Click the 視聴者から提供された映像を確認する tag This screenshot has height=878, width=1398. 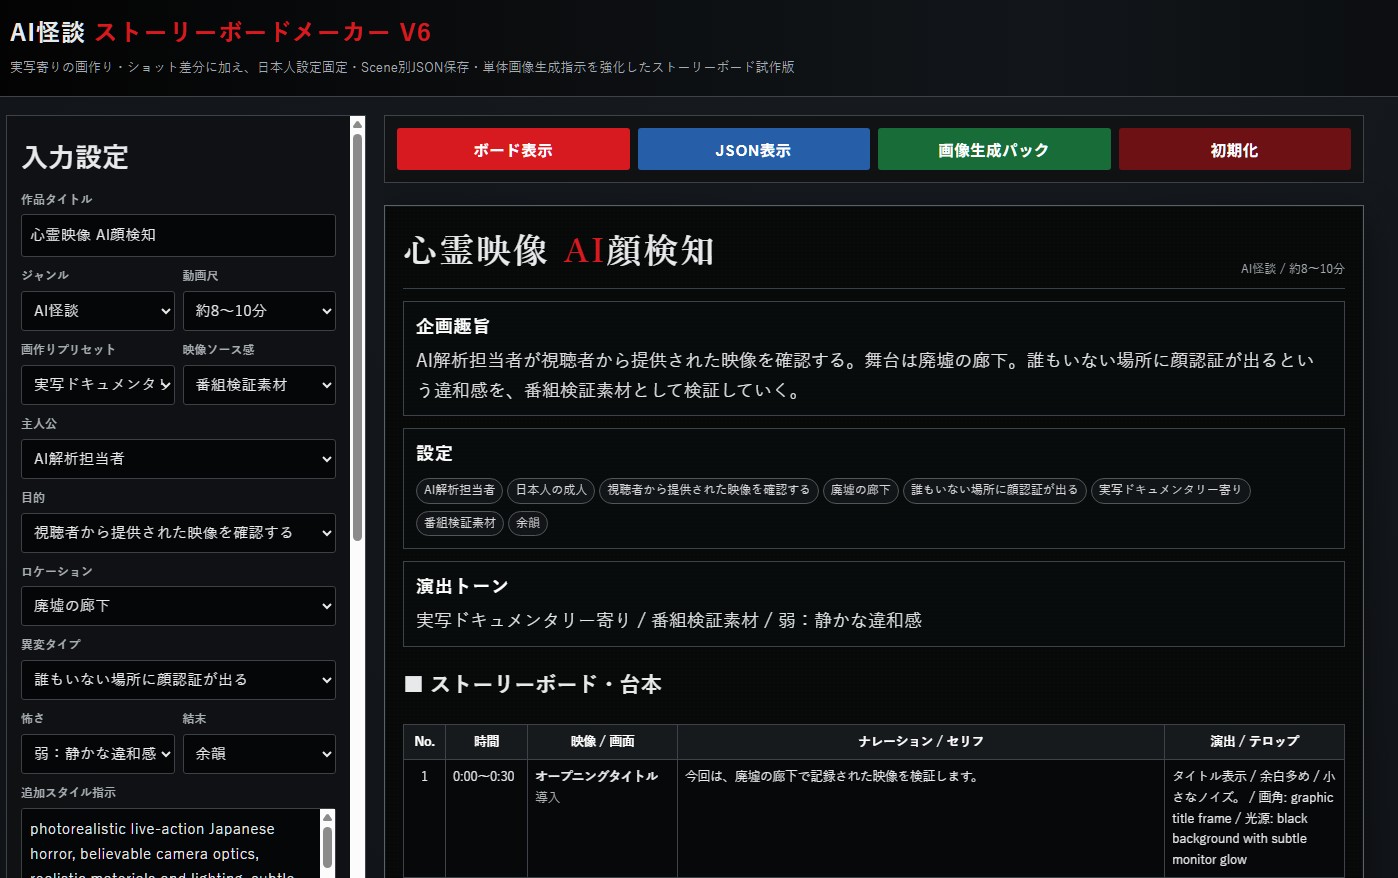pyautogui.click(x=709, y=490)
